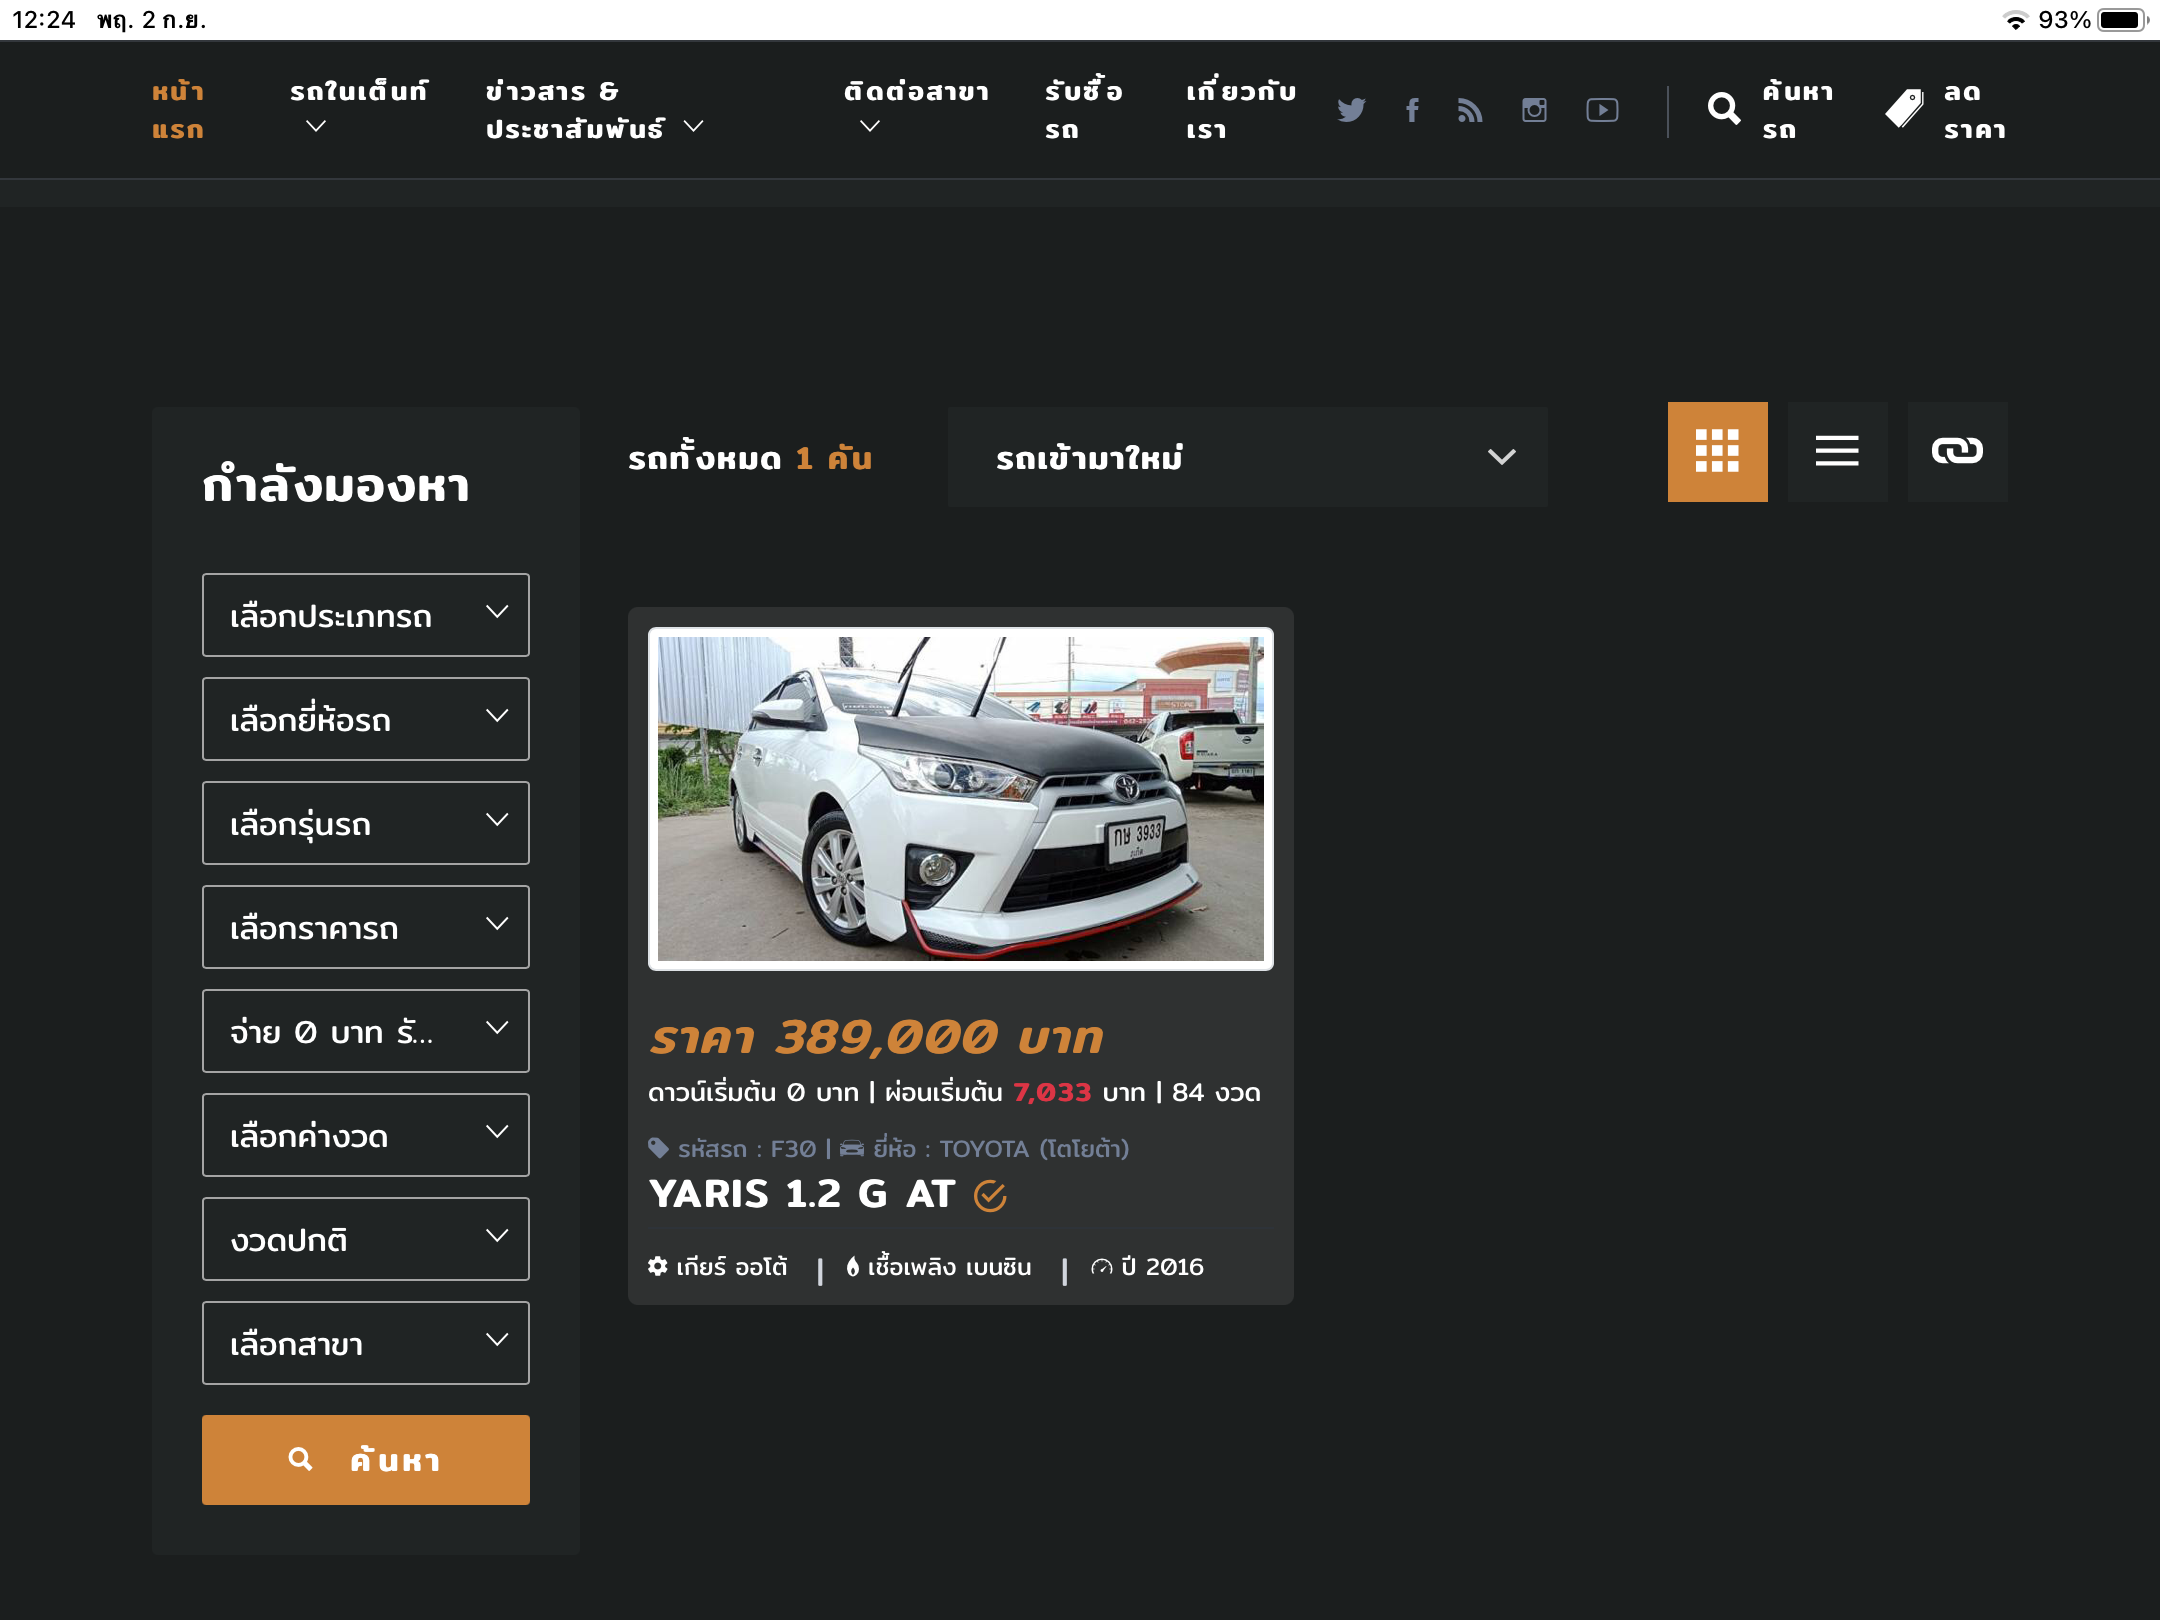Click the RSS feed icon
Image resolution: width=2160 pixels, height=1620 pixels.
point(1470,110)
